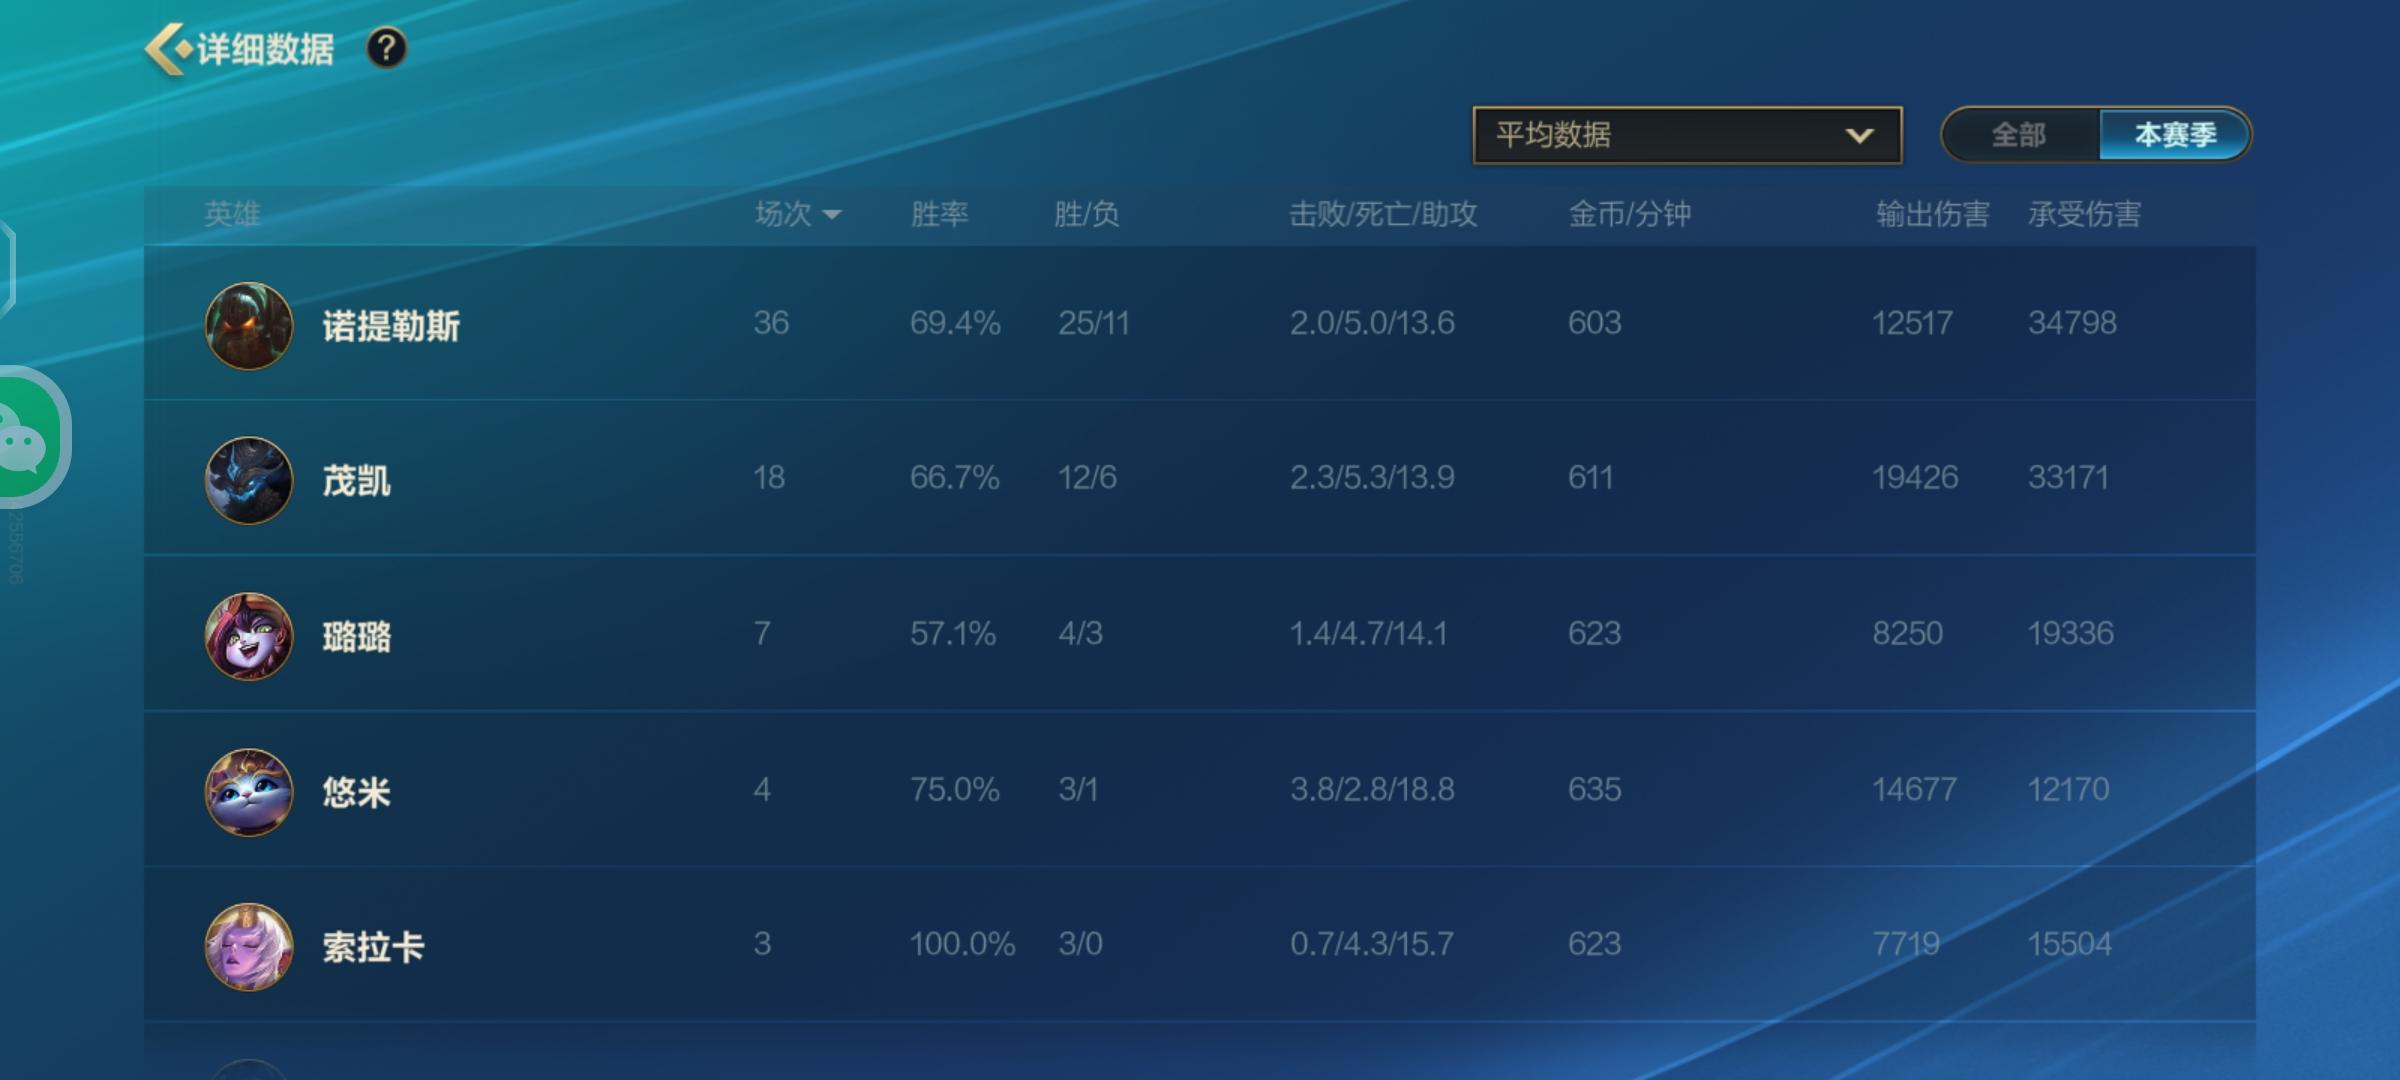The height and width of the screenshot is (1080, 2400).
Task: Click the 3/1 win/loss value
Action: click(1078, 789)
